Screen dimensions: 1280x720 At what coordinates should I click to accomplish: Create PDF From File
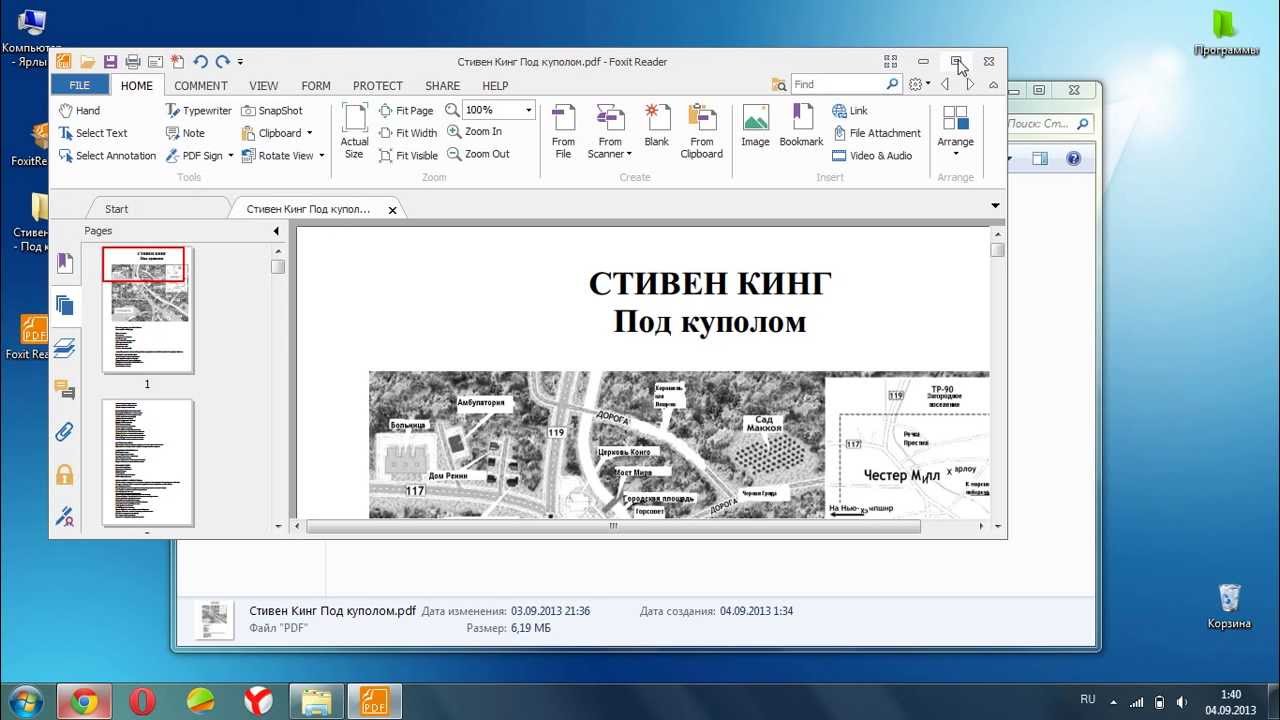point(563,131)
